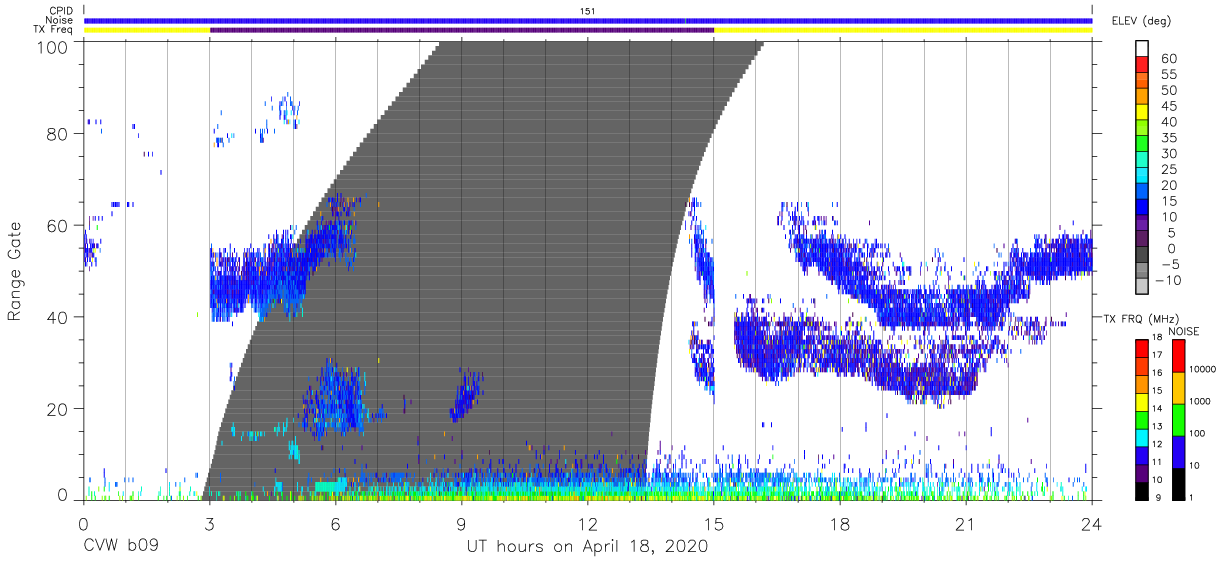Click the UT hours on April 18, 2020 title
Screen dimensions: 1228x567
[587, 547]
